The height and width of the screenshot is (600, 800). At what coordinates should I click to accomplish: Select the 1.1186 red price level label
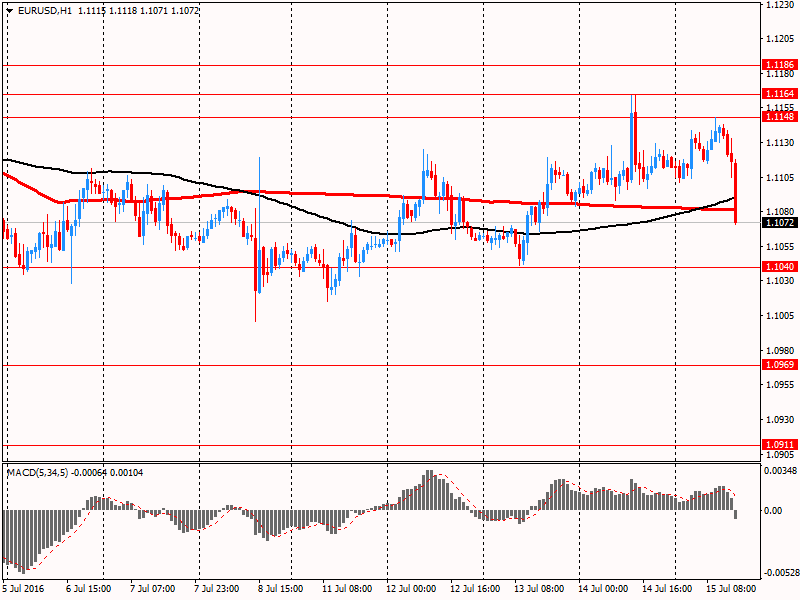click(x=779, y=64)
